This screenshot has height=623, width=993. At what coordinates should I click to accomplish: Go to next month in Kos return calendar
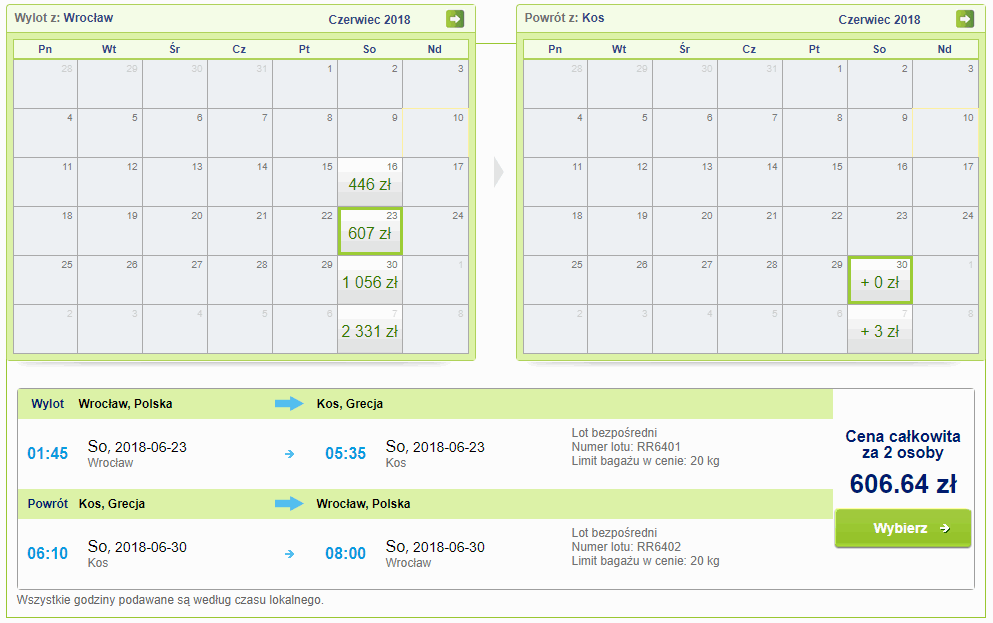click(x=965, y=19)
